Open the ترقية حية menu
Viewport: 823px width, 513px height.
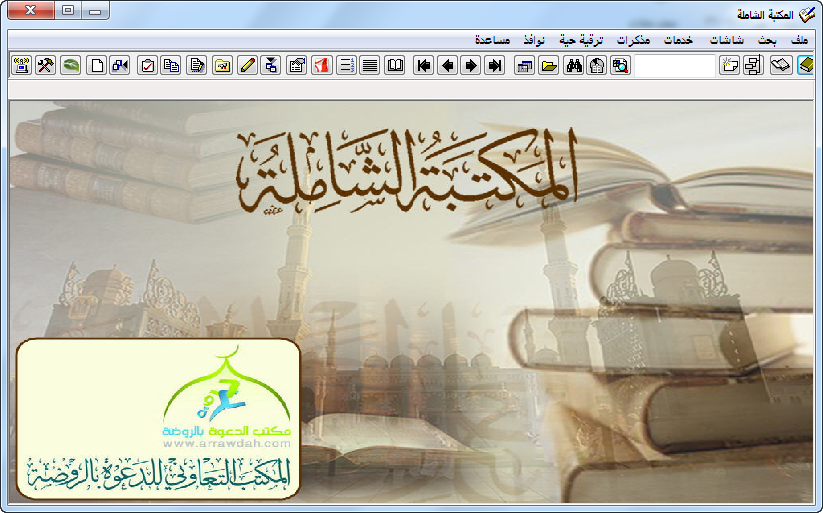[x=581, y=40]
